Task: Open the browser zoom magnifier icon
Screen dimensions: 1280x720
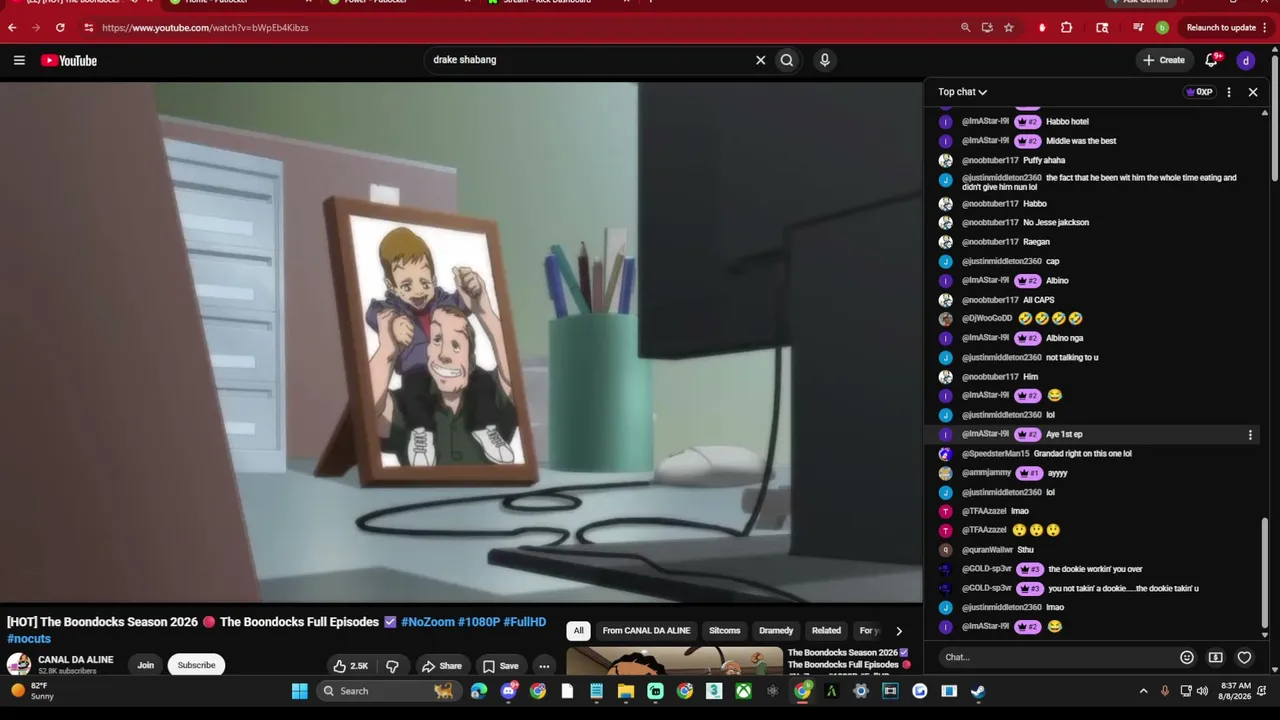Action: pyautogui.click(x=965, y=28)
